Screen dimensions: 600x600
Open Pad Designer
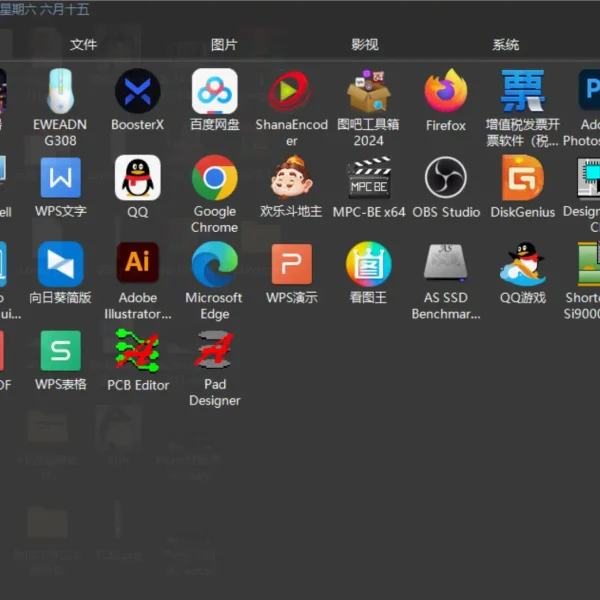click(x=215, y=350)
